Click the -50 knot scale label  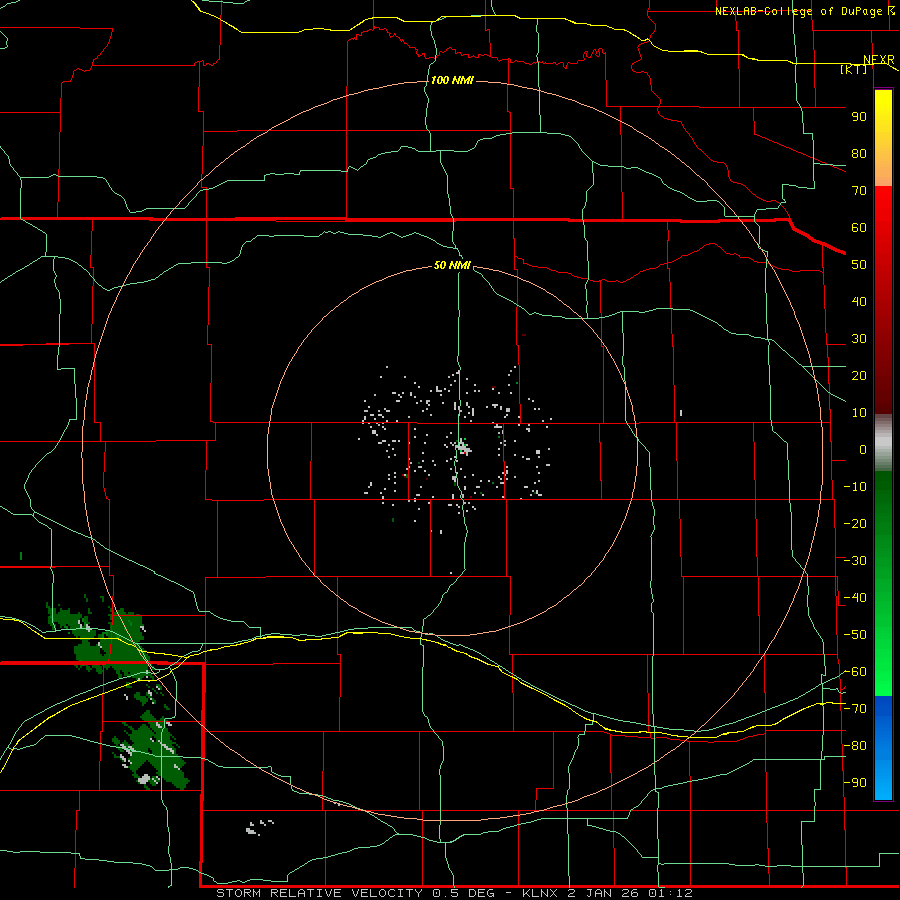tap(855, 635)
